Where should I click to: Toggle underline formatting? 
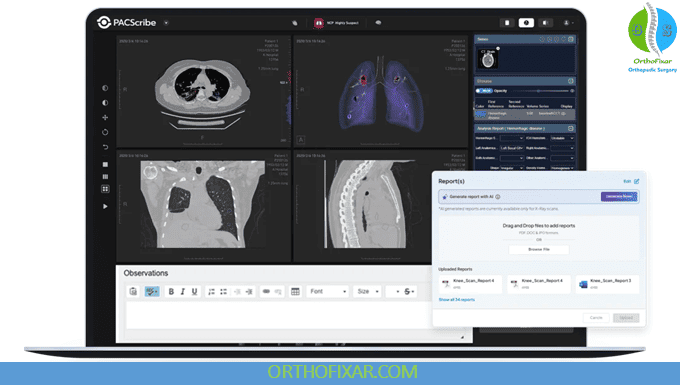point(194,292)
